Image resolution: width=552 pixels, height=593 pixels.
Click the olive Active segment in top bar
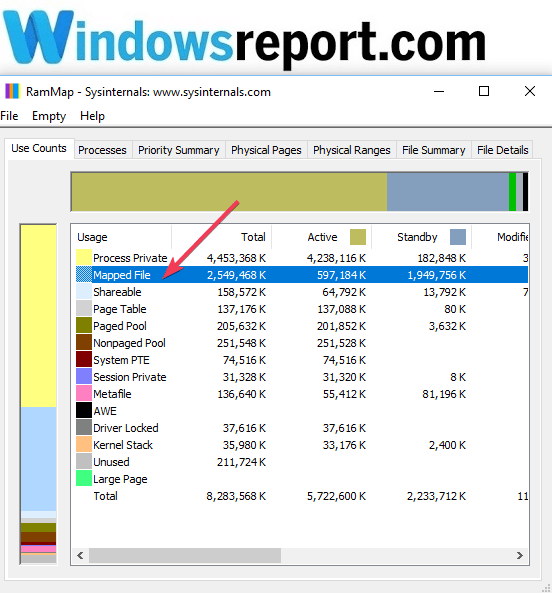(229, 192)
